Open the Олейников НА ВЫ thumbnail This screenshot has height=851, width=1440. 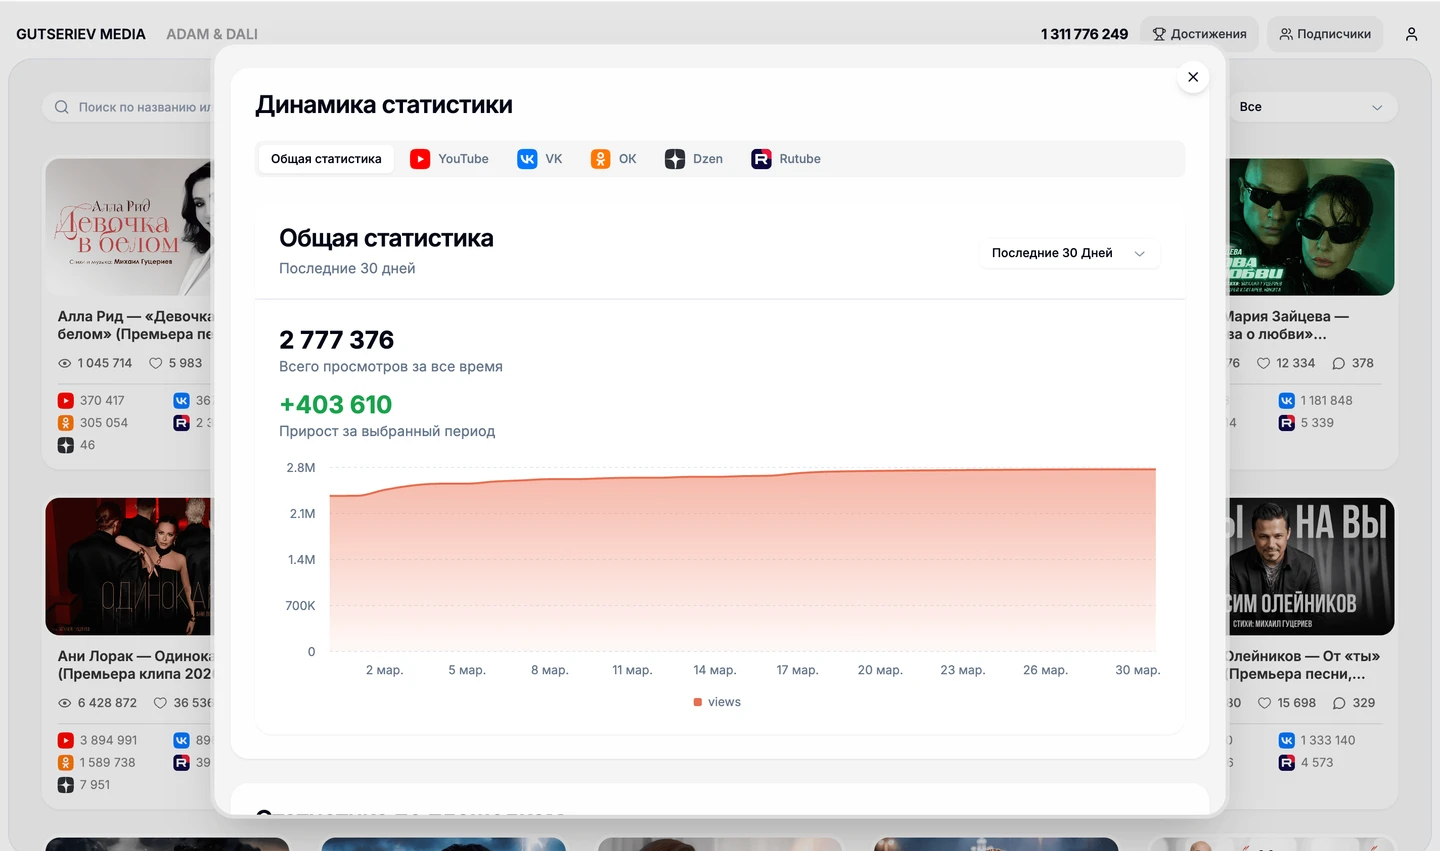[1311, 566]
